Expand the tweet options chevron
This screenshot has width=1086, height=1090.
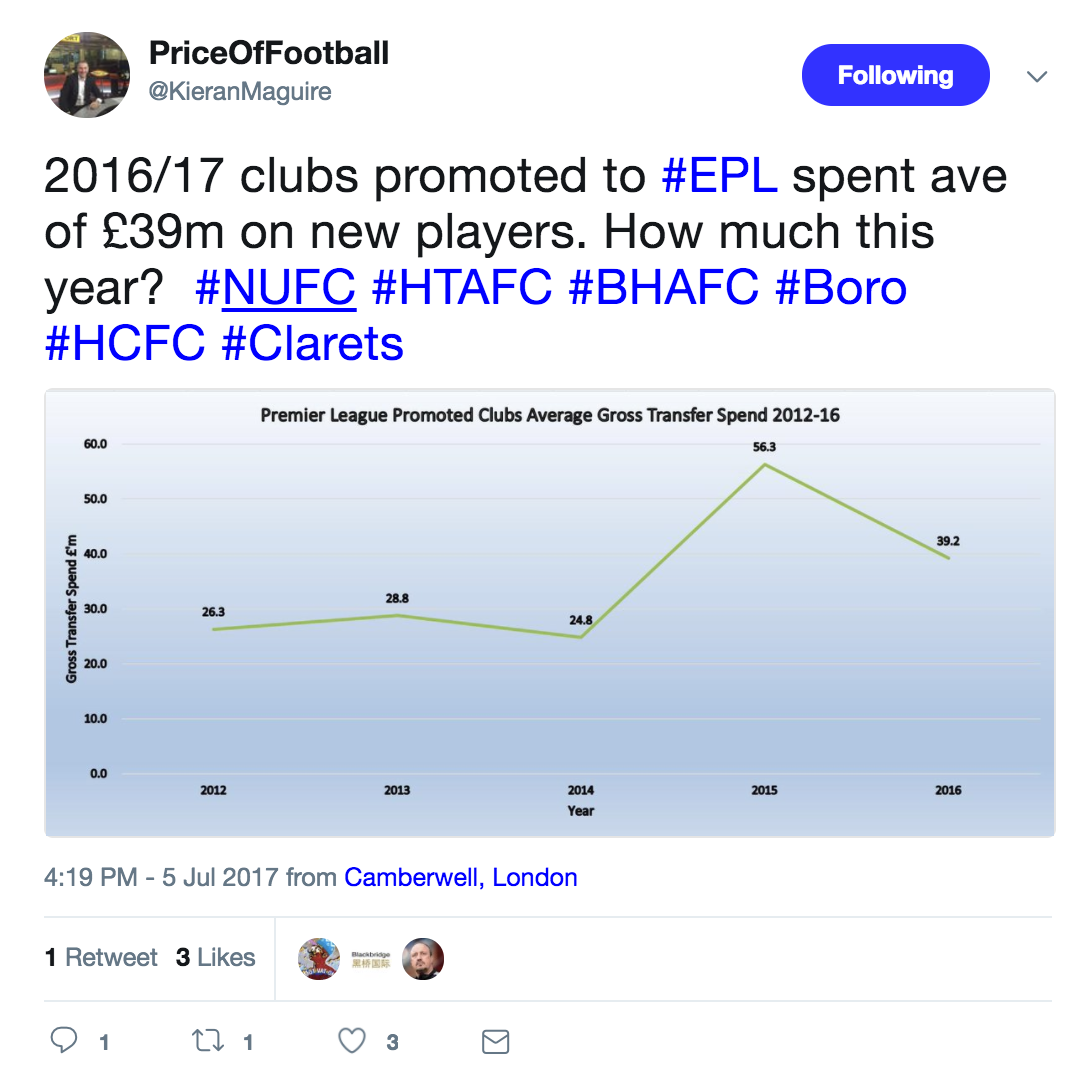point(1037,76)
